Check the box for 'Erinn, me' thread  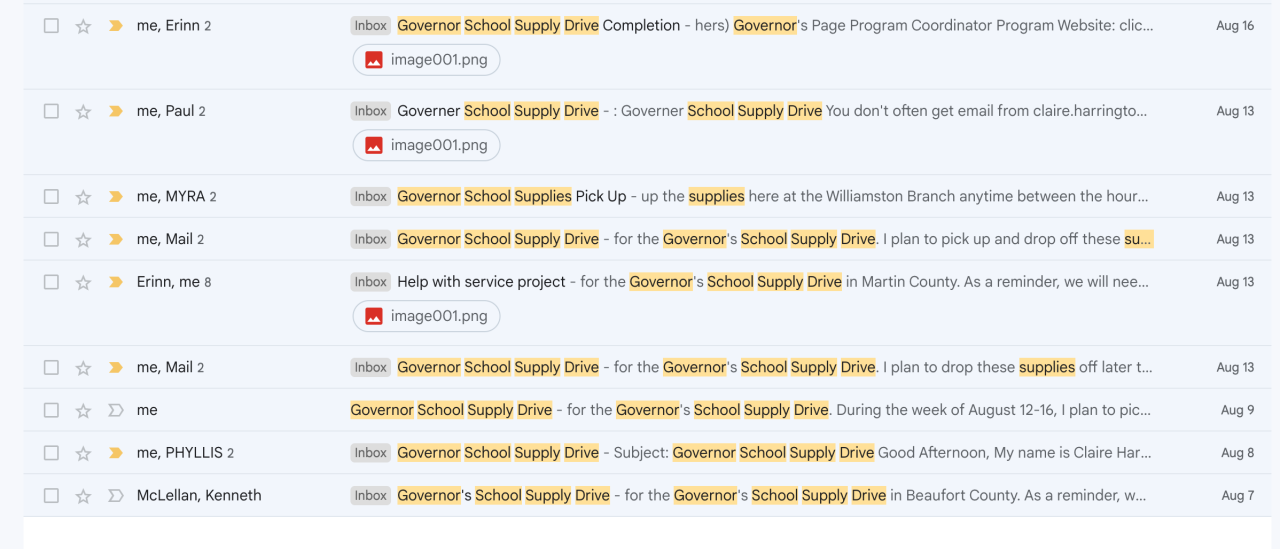click(51, 282)
